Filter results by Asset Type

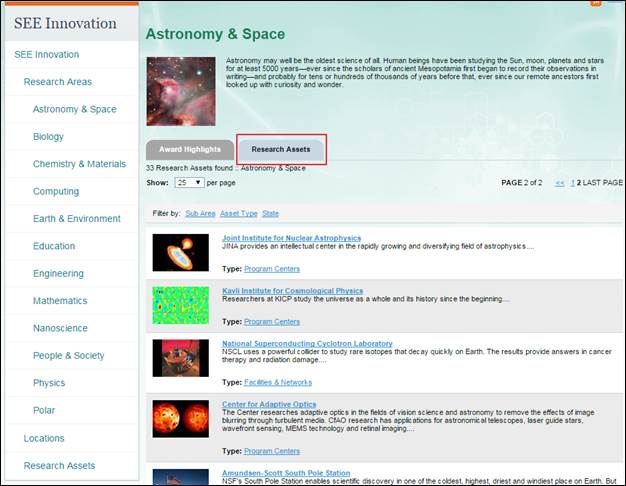tap(238, 213)
